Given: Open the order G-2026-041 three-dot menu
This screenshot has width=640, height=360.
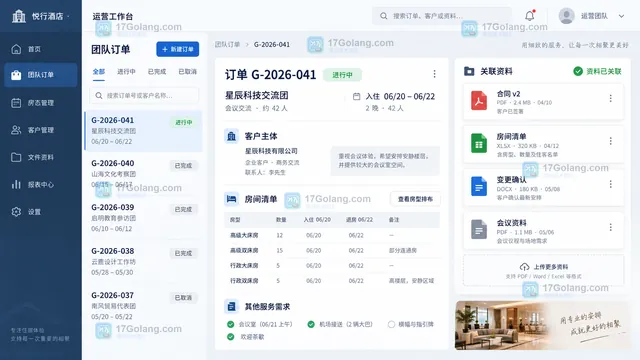Looking at the screenshot, I should [x=434, y=74].
